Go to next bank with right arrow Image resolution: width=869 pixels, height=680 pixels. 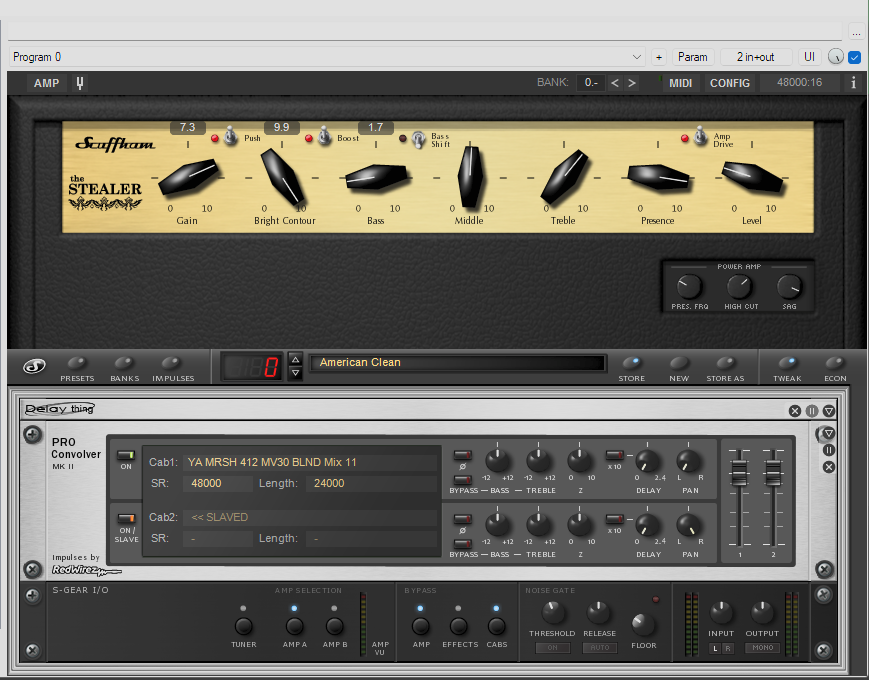click(x=632, y=83)
